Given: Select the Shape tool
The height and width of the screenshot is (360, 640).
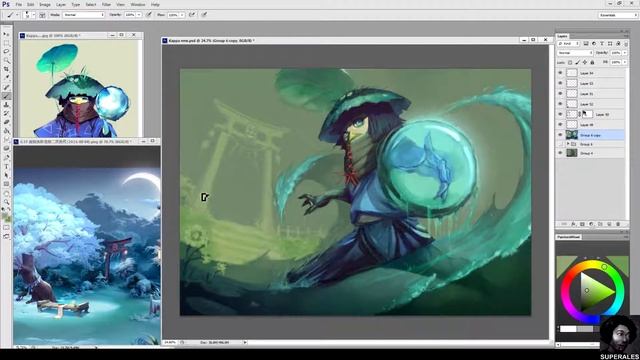Looking at the screenshot, I should [6, 184].
